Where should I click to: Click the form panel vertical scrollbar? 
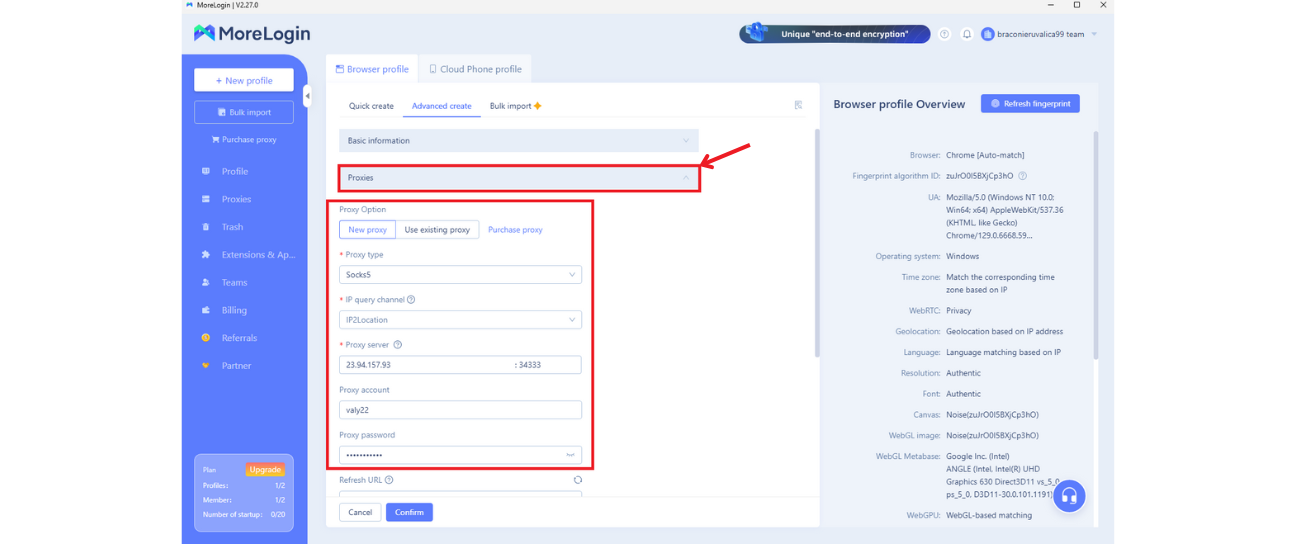point(817,243)
